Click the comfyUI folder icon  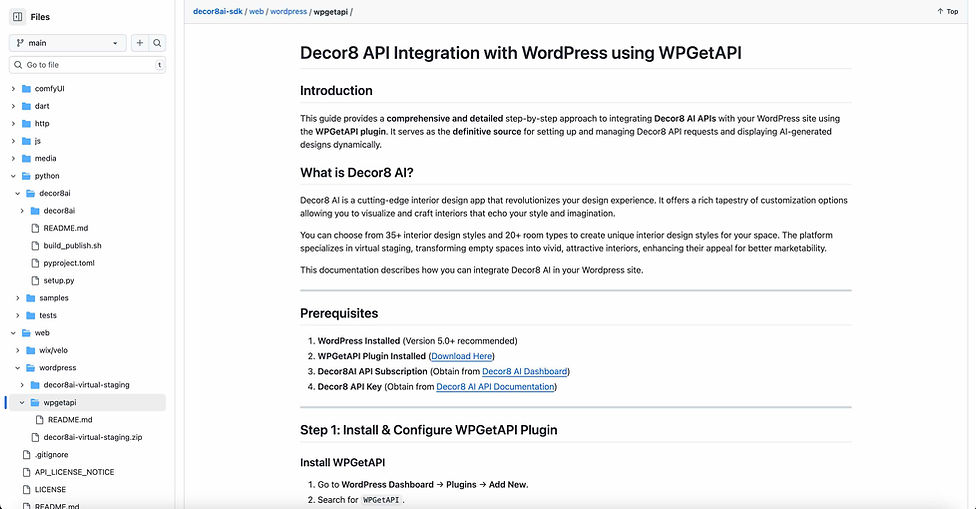tap(26, 89)
